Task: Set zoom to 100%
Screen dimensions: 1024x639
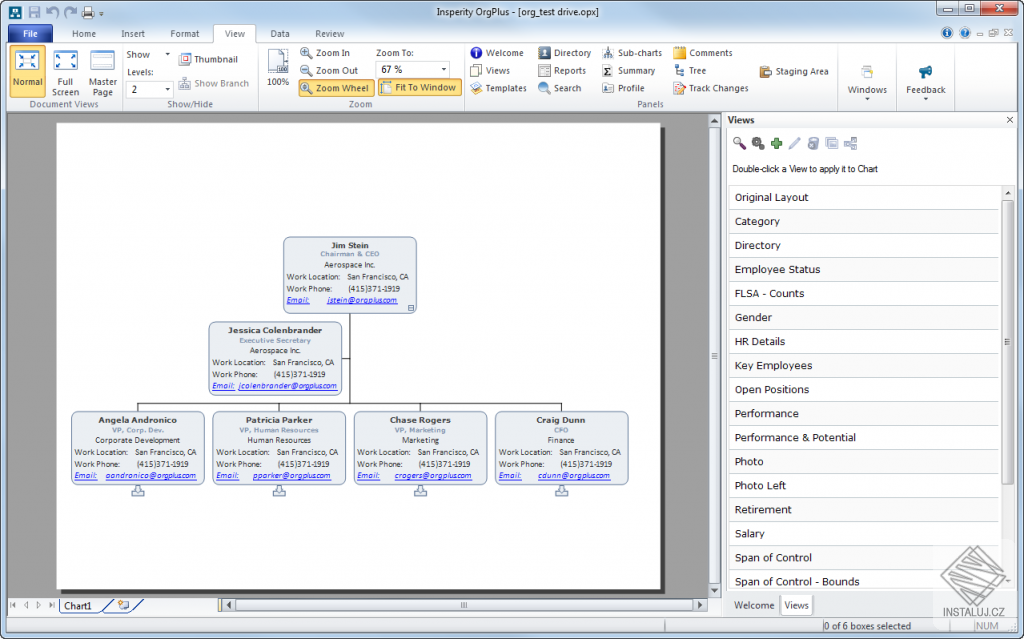Action: (x=278, y=68)
